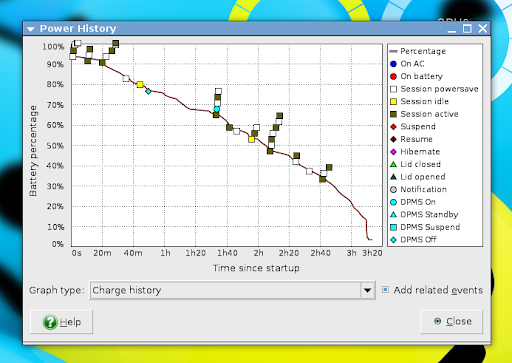Open the window menu arrow beside Power History

pos(31,29)
